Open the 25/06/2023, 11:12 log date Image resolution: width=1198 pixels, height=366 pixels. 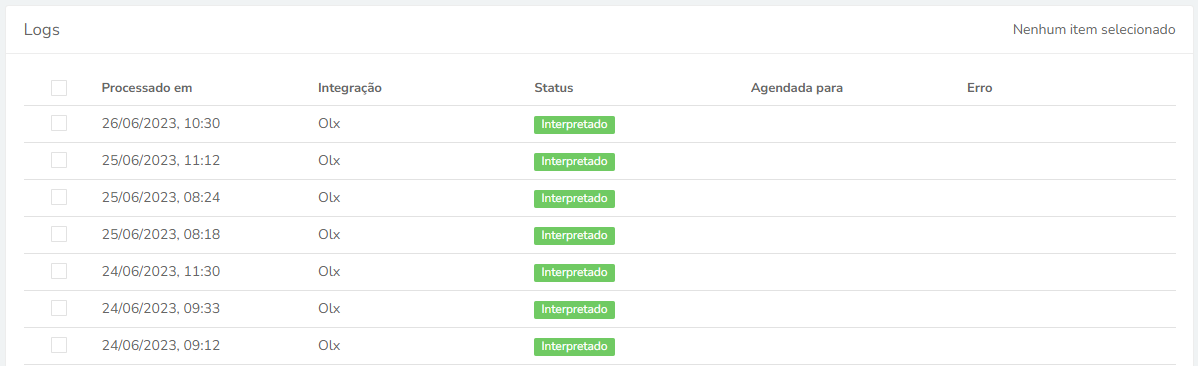[161, 160]
